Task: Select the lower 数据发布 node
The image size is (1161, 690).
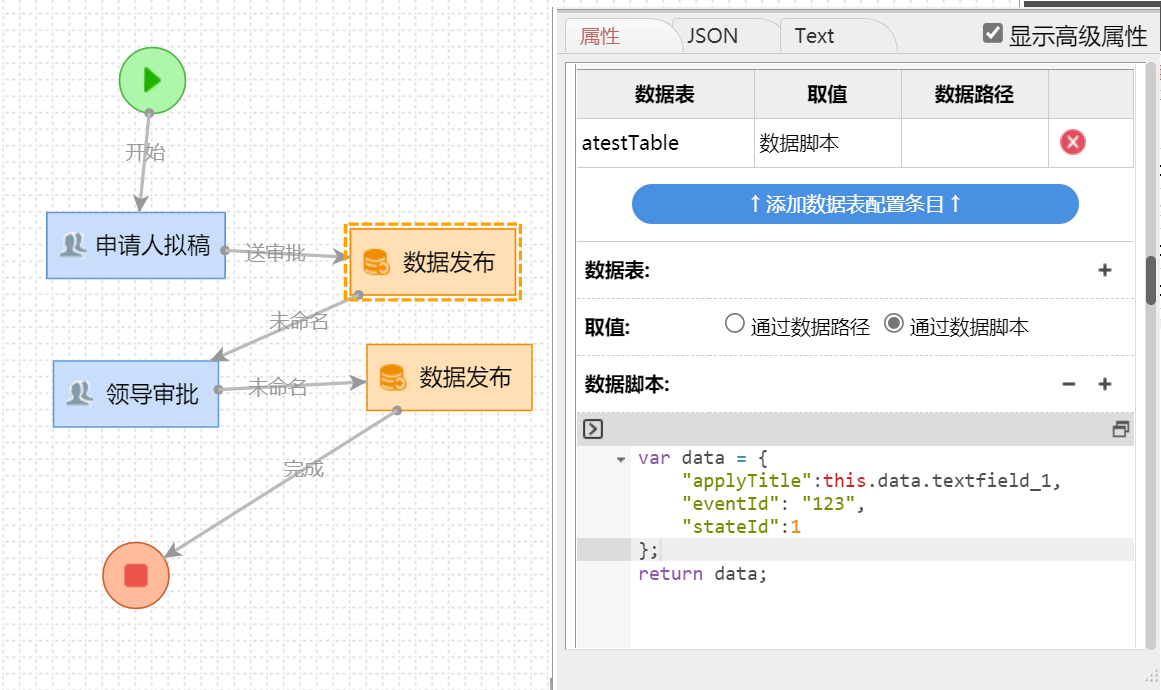Action: [449, 377]
